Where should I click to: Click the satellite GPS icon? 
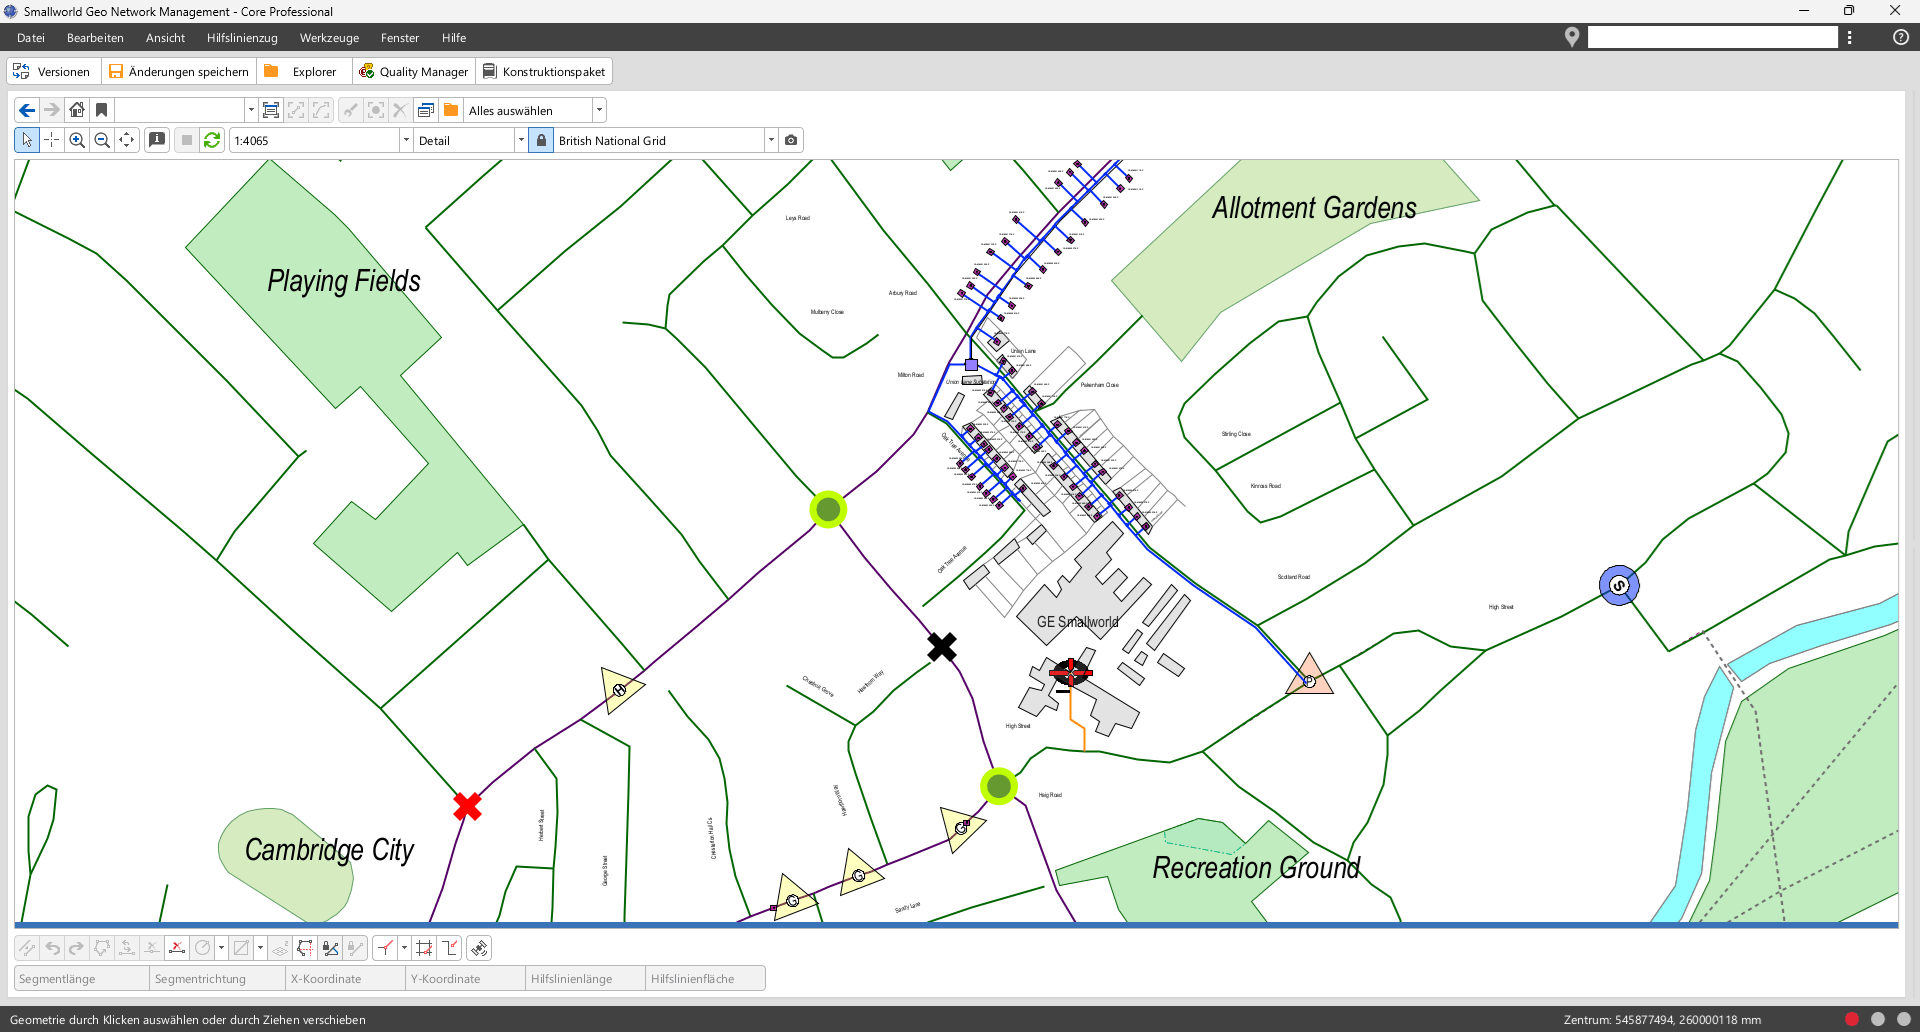click(480, 948)
